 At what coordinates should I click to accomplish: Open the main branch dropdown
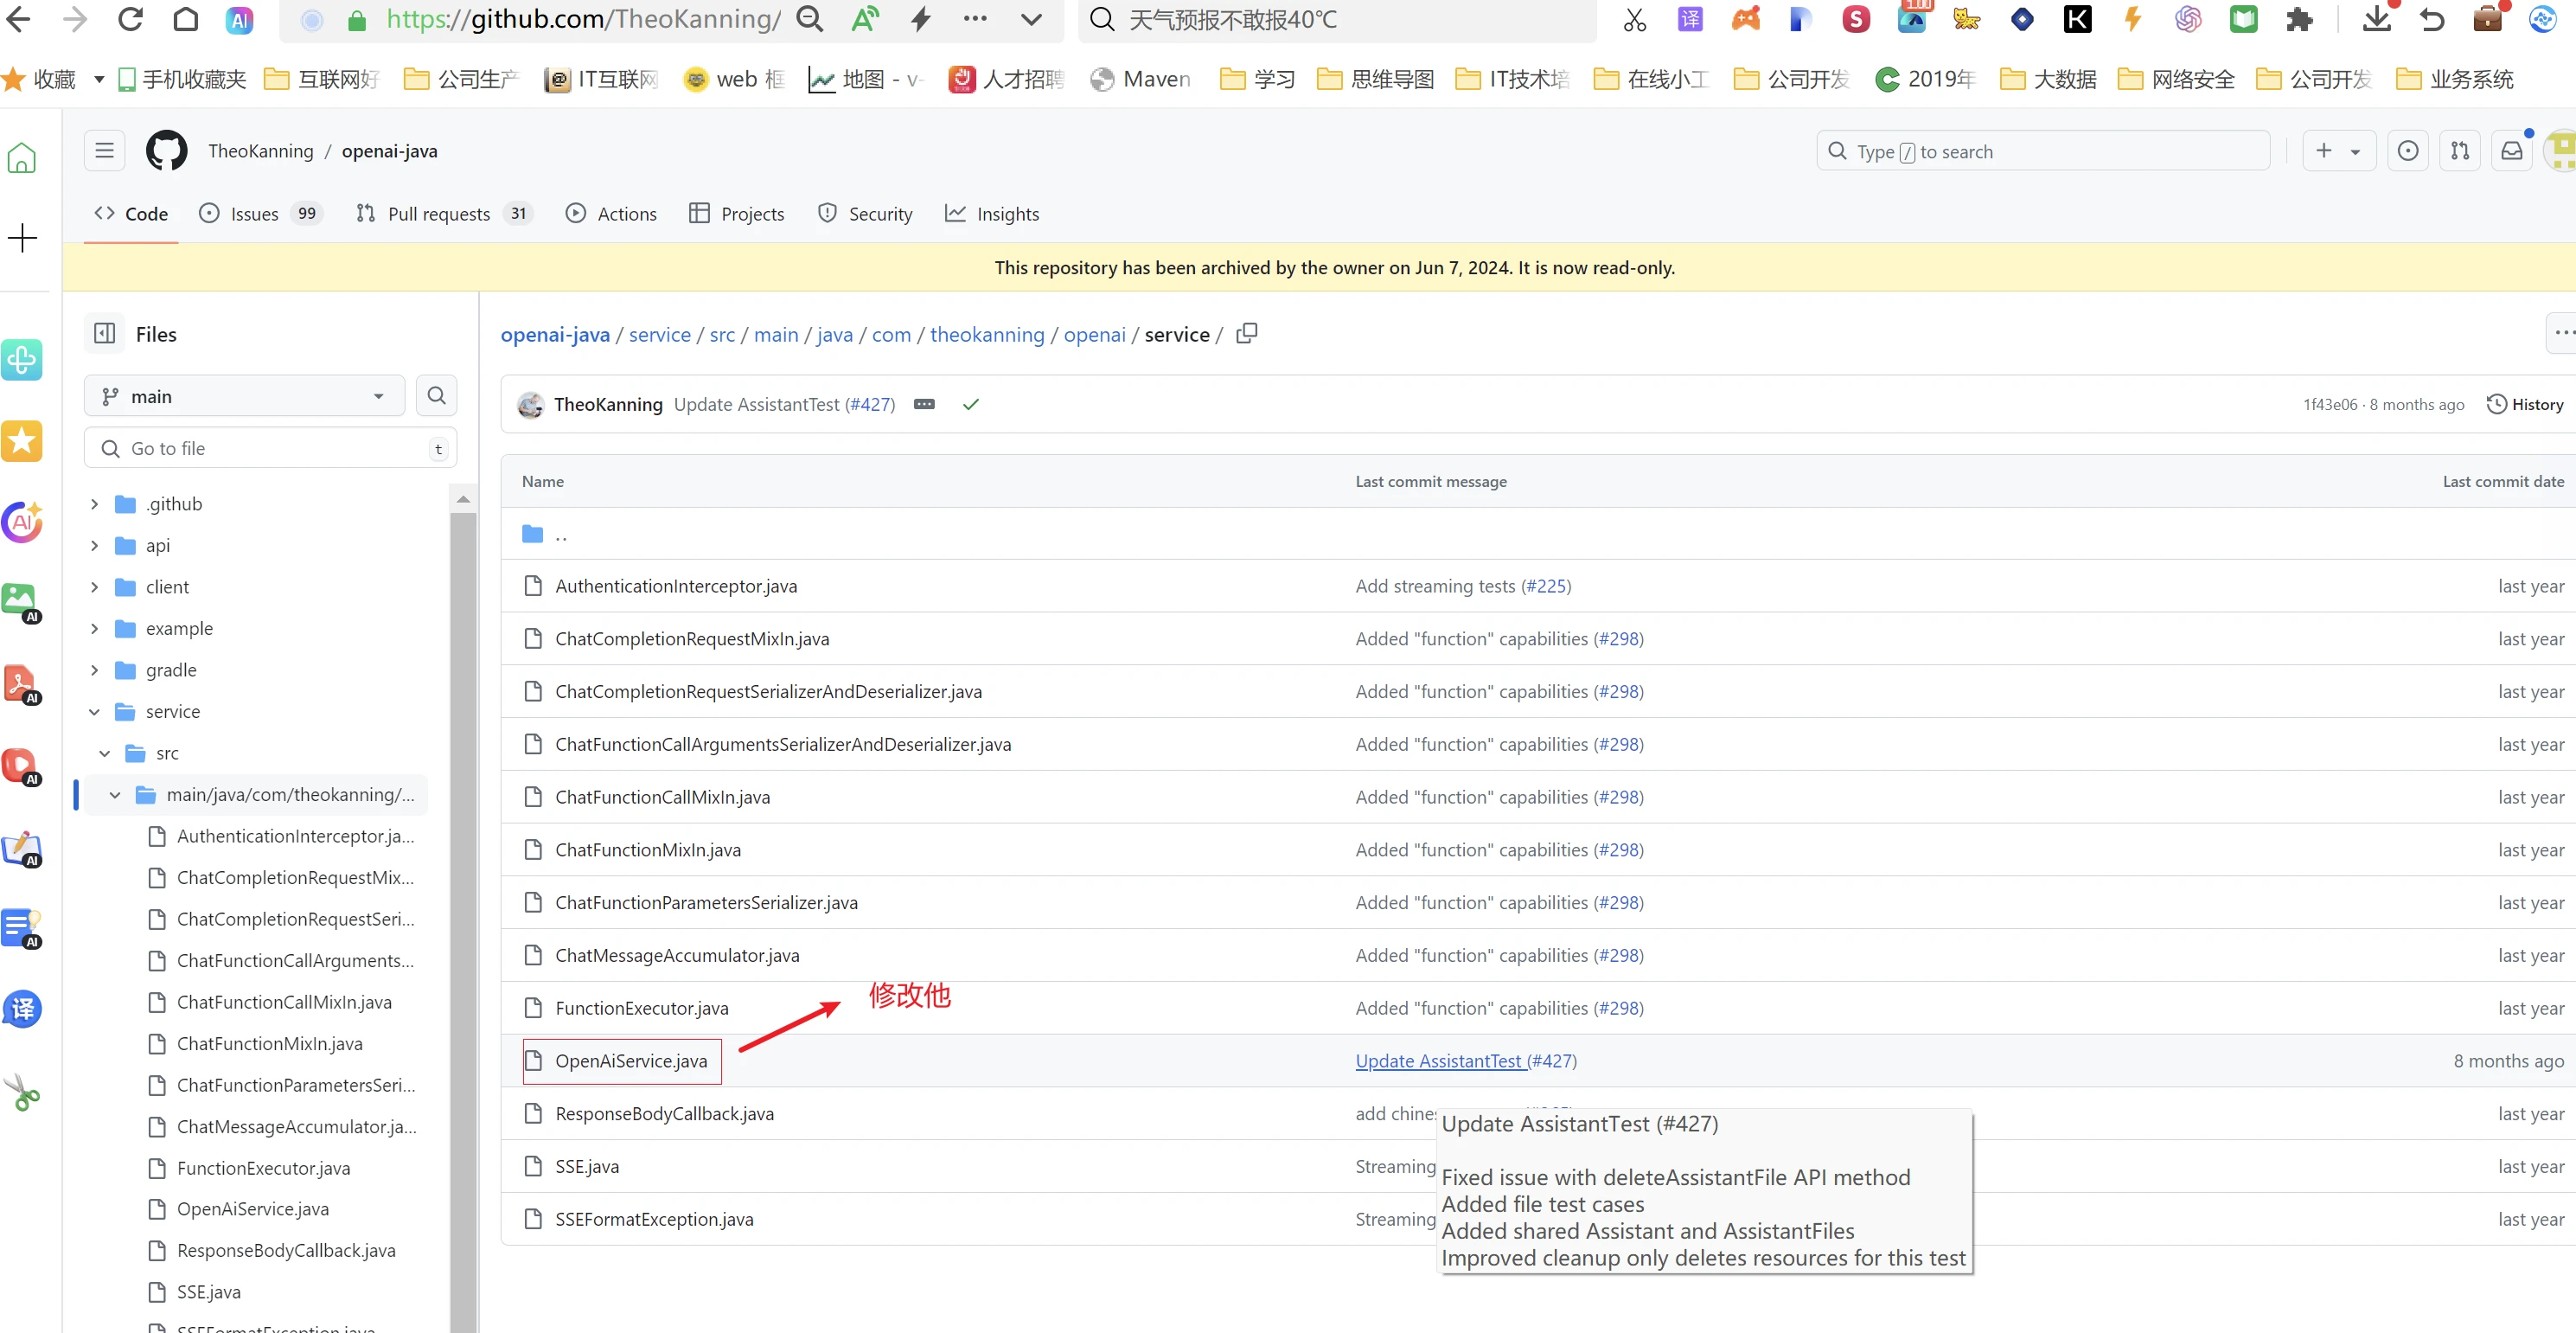[x=244, y=396]
